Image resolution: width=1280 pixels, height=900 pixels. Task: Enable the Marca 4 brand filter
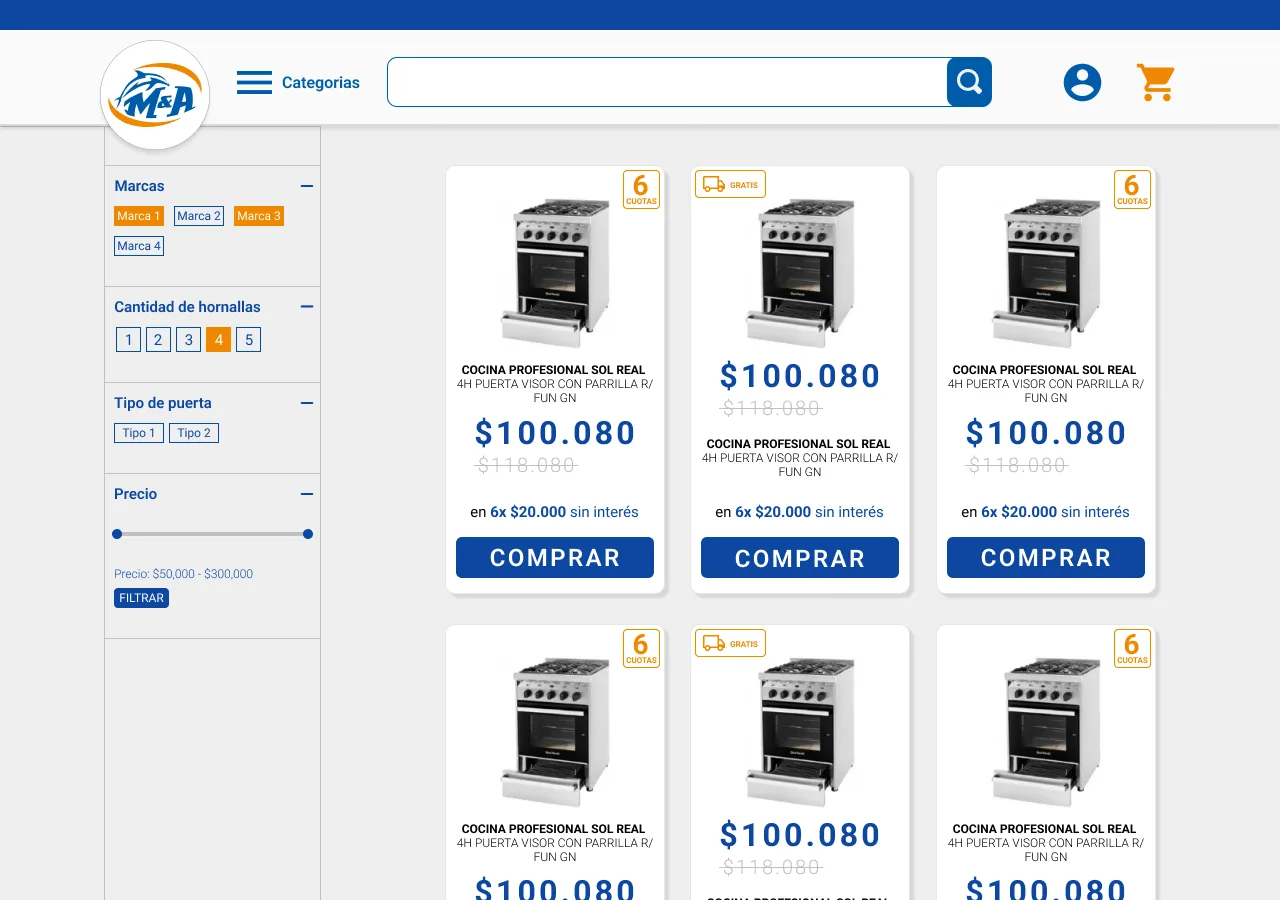tap(139, 246)
